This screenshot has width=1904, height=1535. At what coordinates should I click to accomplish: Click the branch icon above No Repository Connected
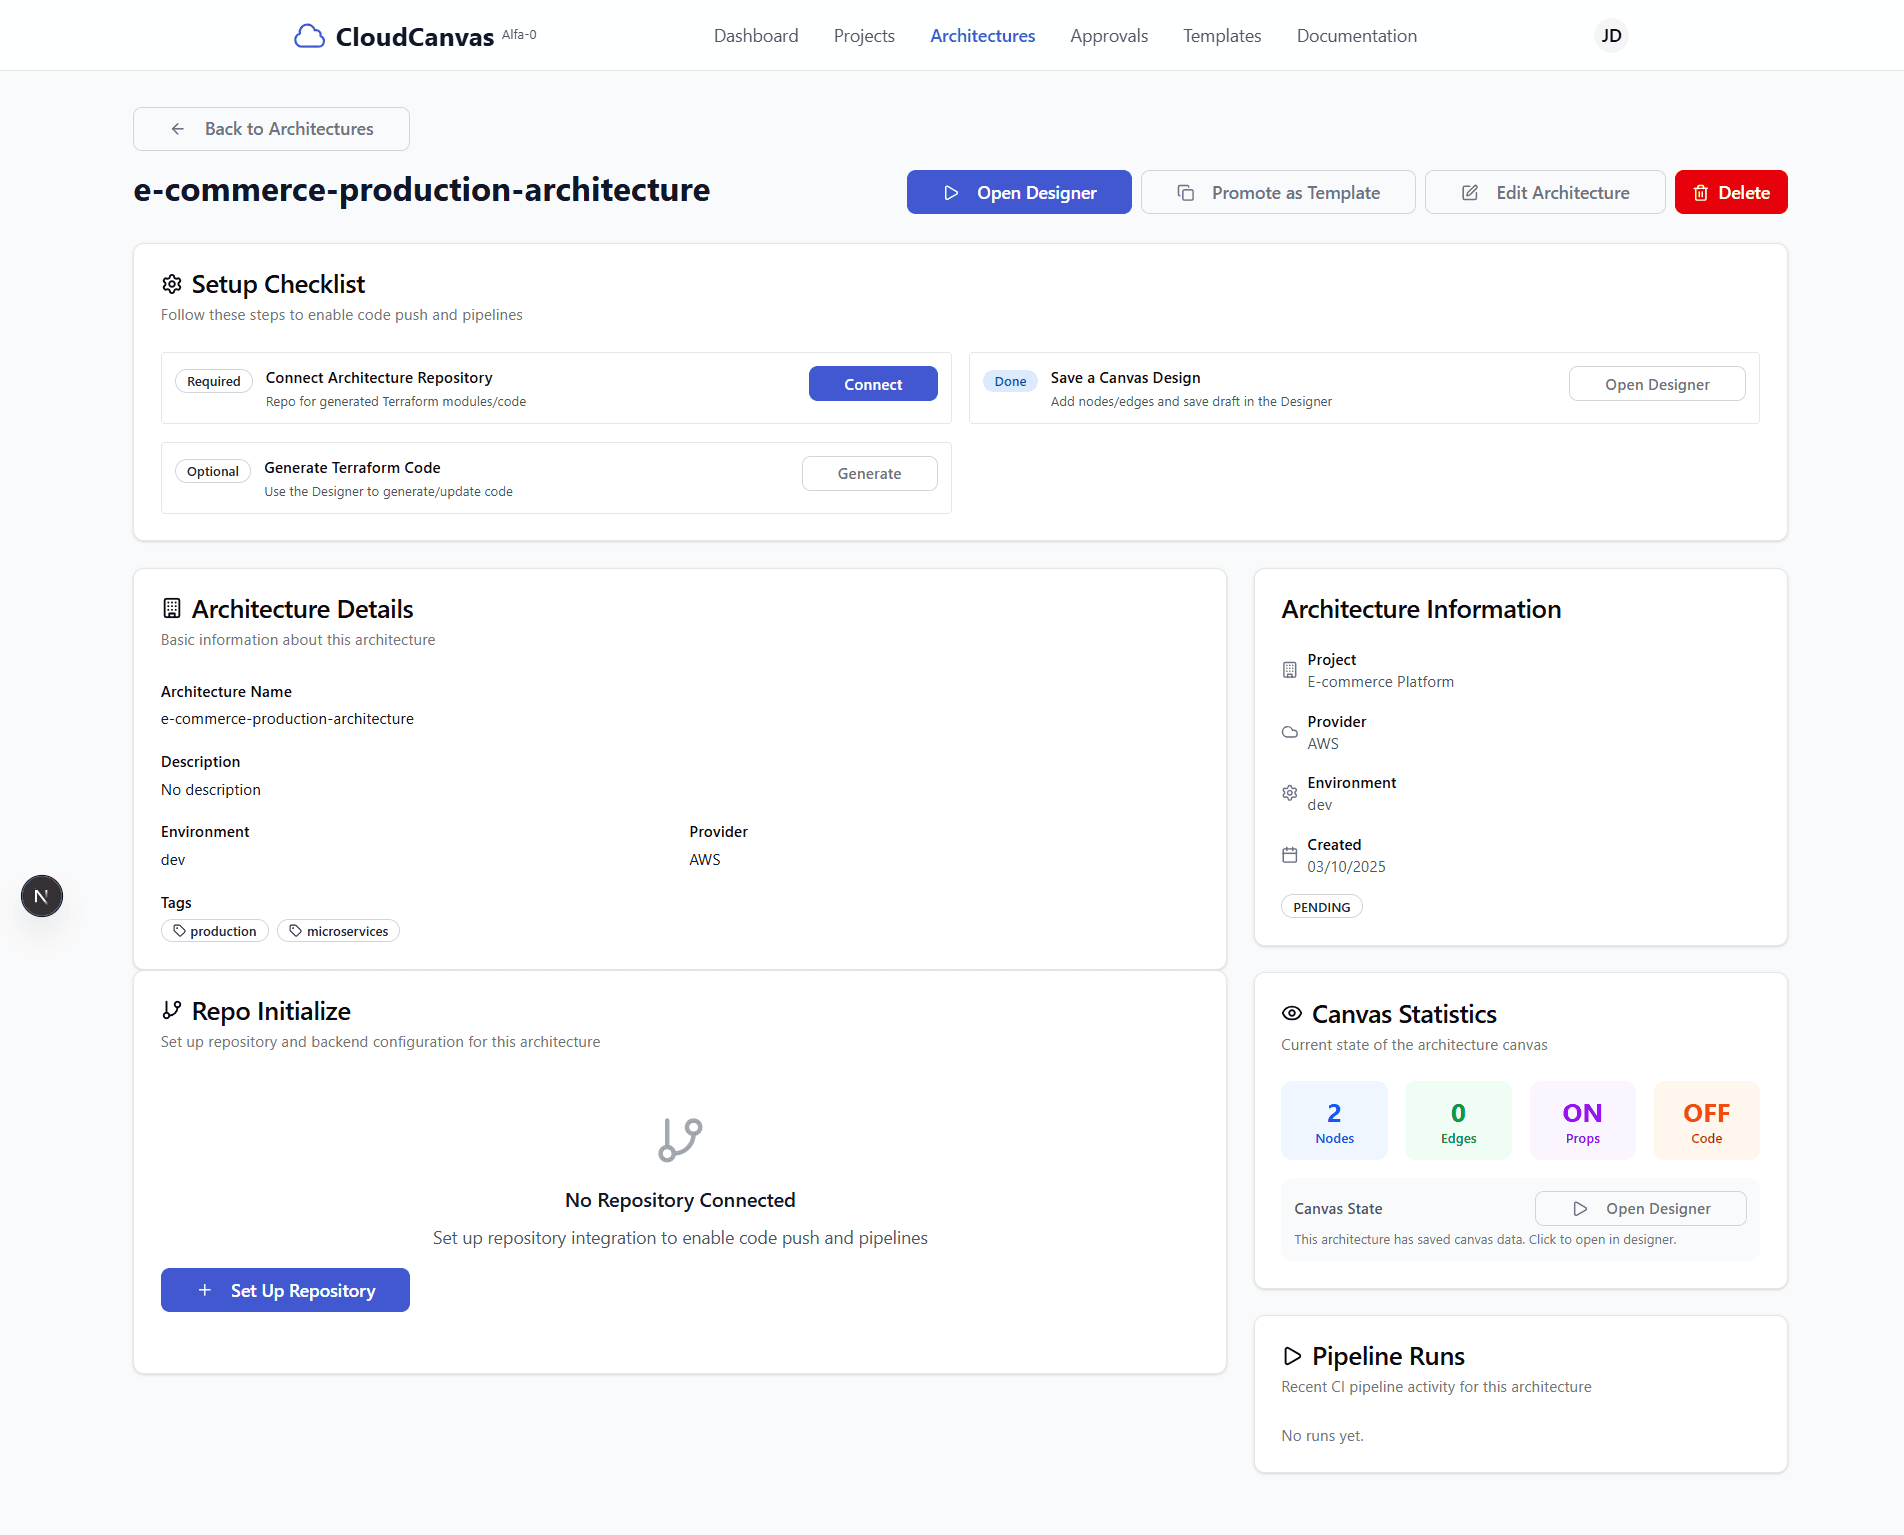[680, 1140]
